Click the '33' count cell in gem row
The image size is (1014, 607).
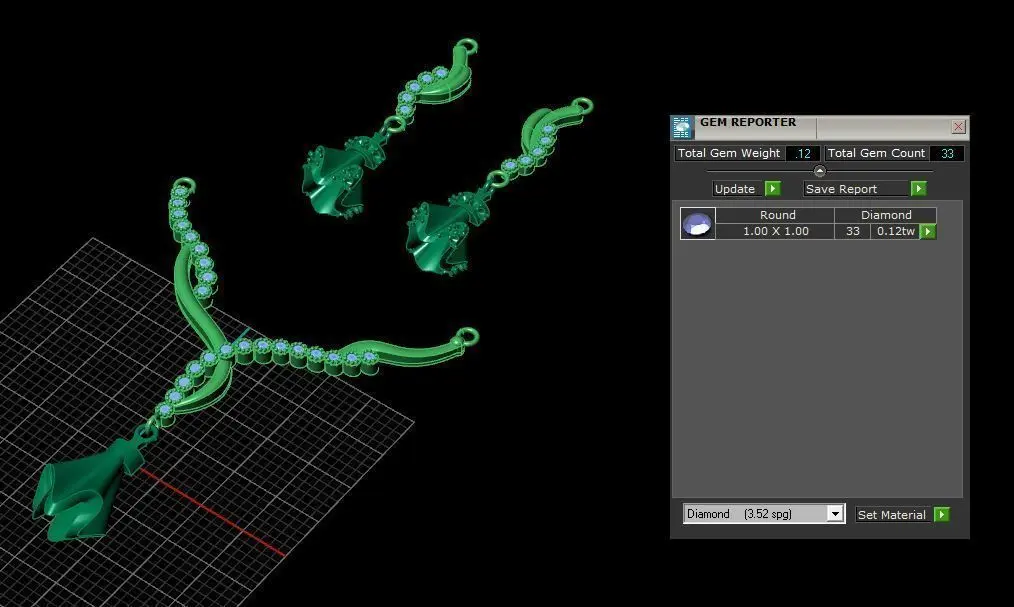point(852,231)
